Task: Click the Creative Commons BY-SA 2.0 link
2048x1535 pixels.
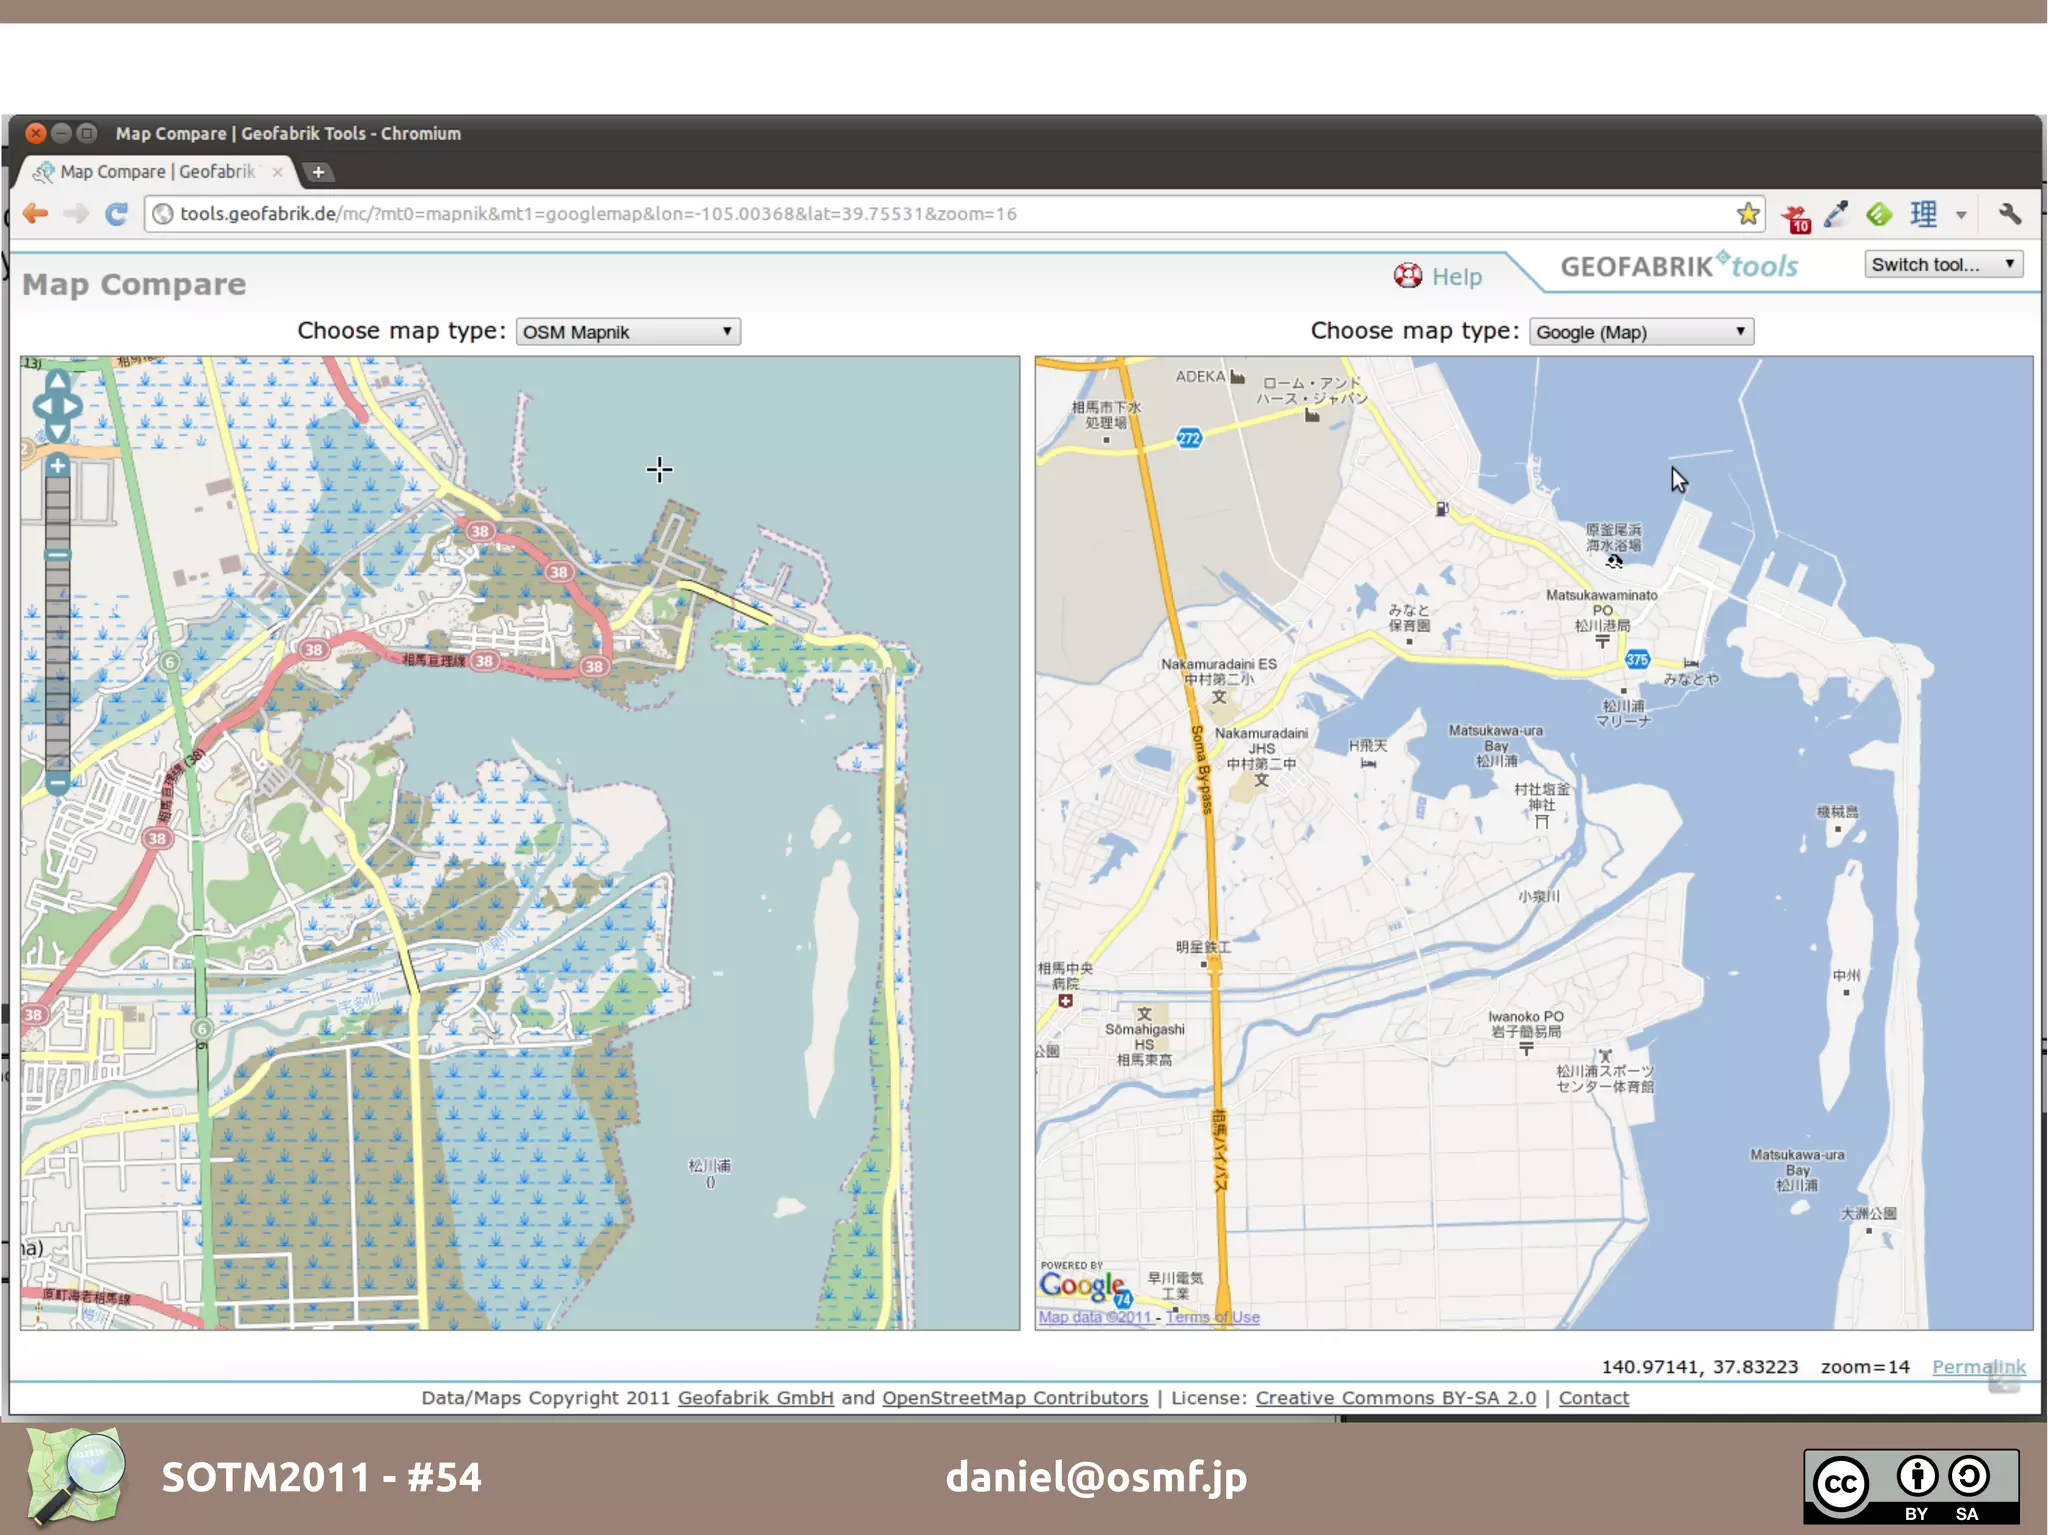Action: pos(1395,1398)
